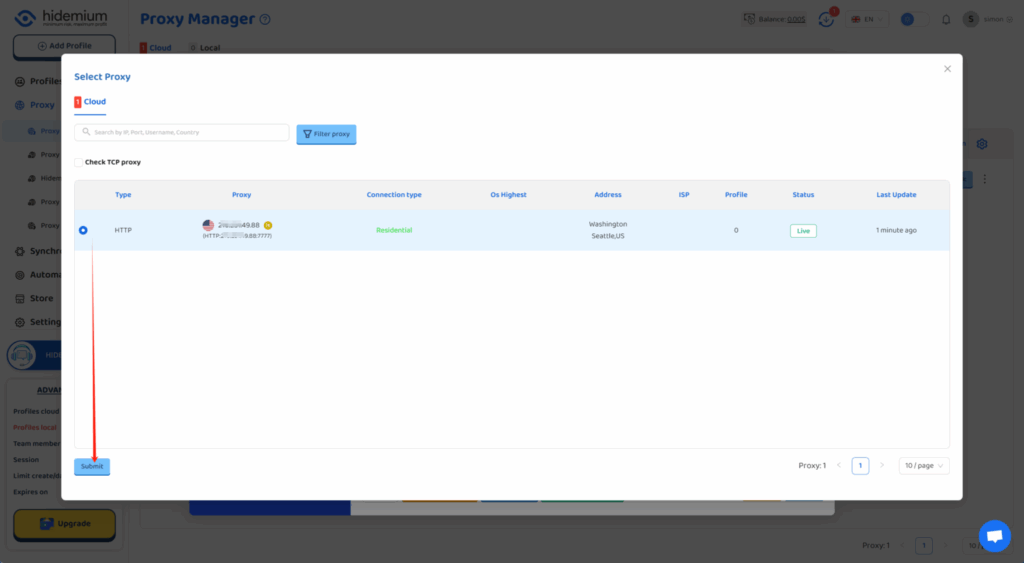Click the headset support icon
Viewport: 1024px width, 563px height.
(x=22, y=356)
